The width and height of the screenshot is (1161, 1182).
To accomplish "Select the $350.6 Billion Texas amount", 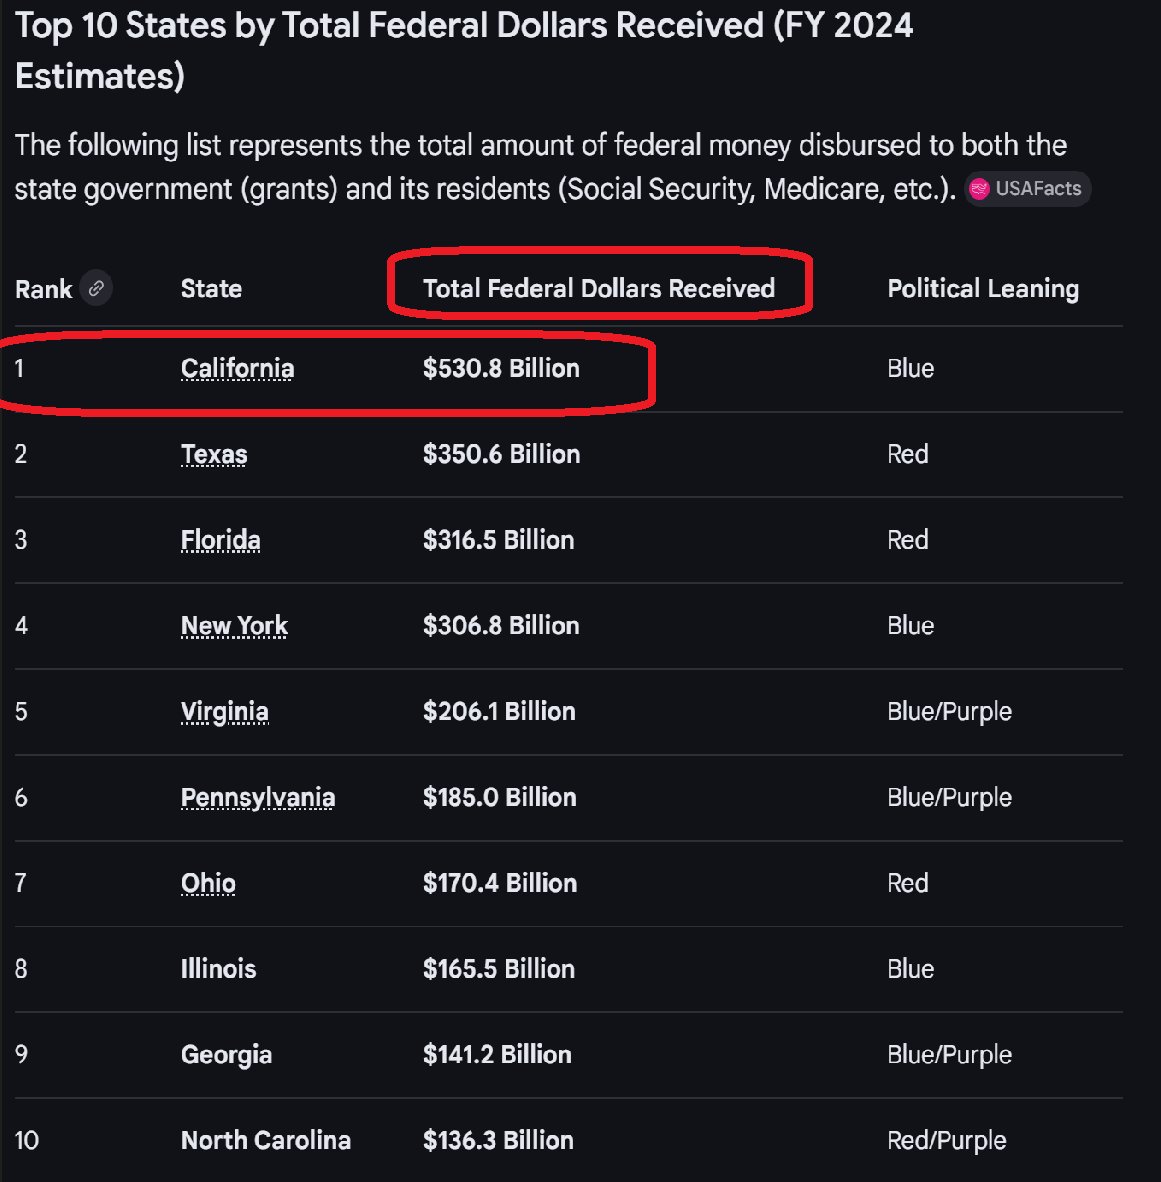I will (501, 454).
